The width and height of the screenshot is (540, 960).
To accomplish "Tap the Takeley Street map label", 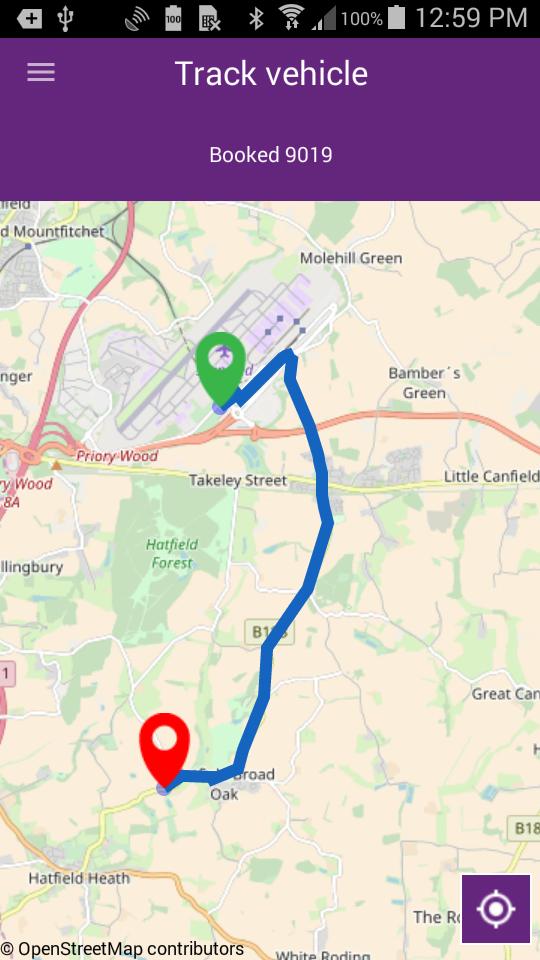I will (x=238, y=481).
